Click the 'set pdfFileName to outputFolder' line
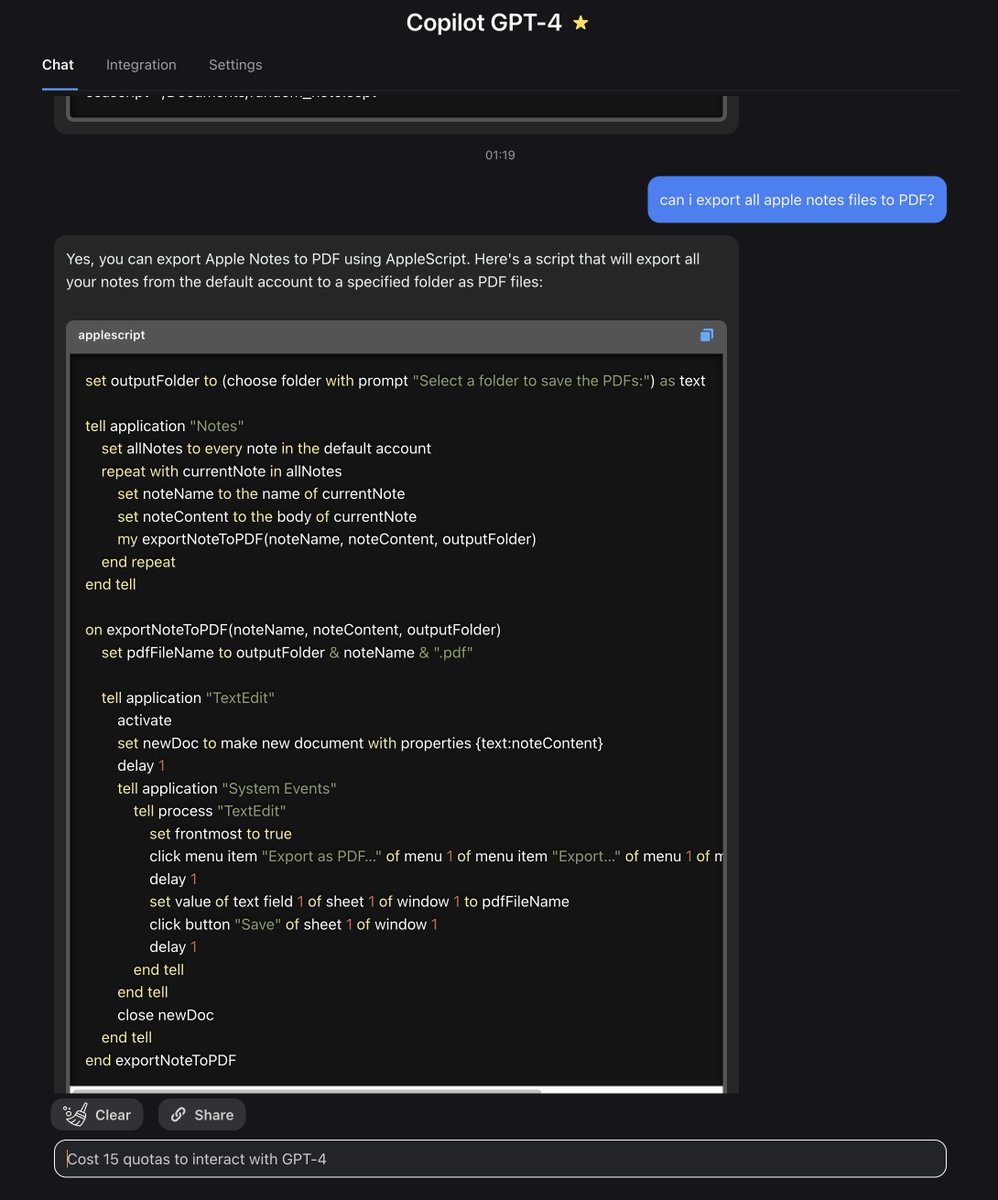Screen dimensions: 998x1200 click(287, 653)
